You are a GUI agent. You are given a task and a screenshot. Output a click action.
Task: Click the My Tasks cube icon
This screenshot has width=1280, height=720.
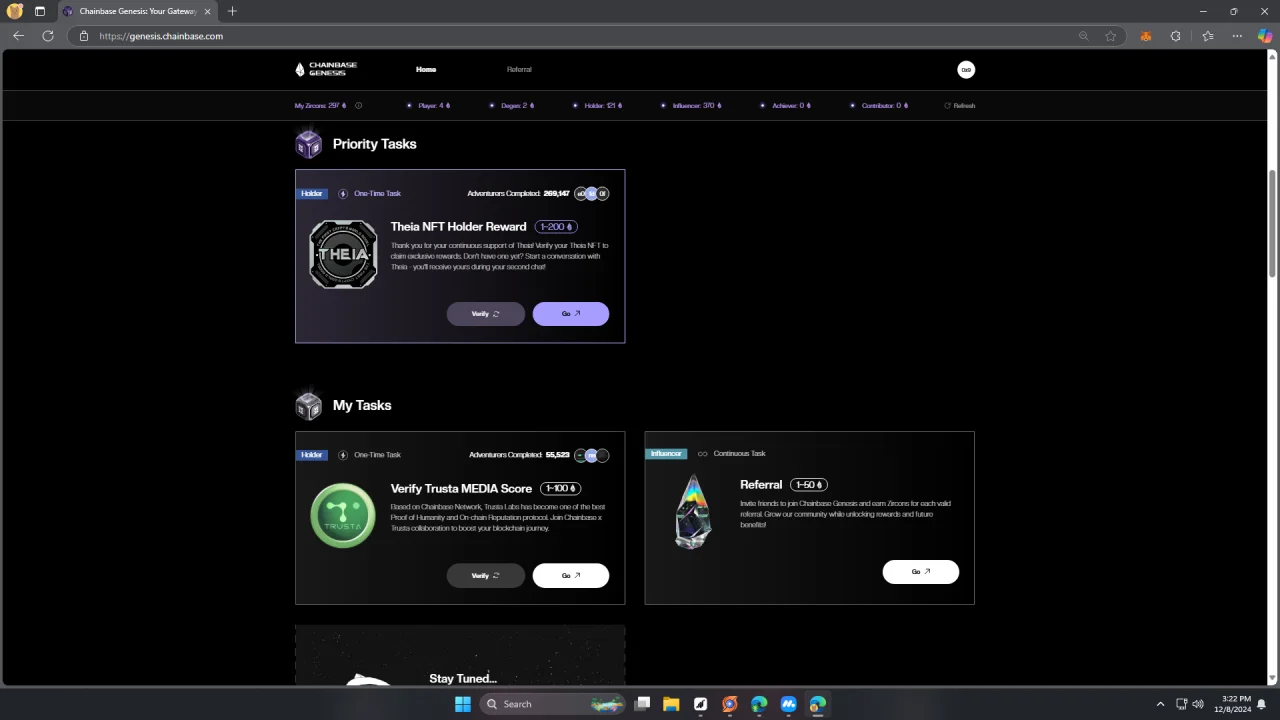coord(308,405)
